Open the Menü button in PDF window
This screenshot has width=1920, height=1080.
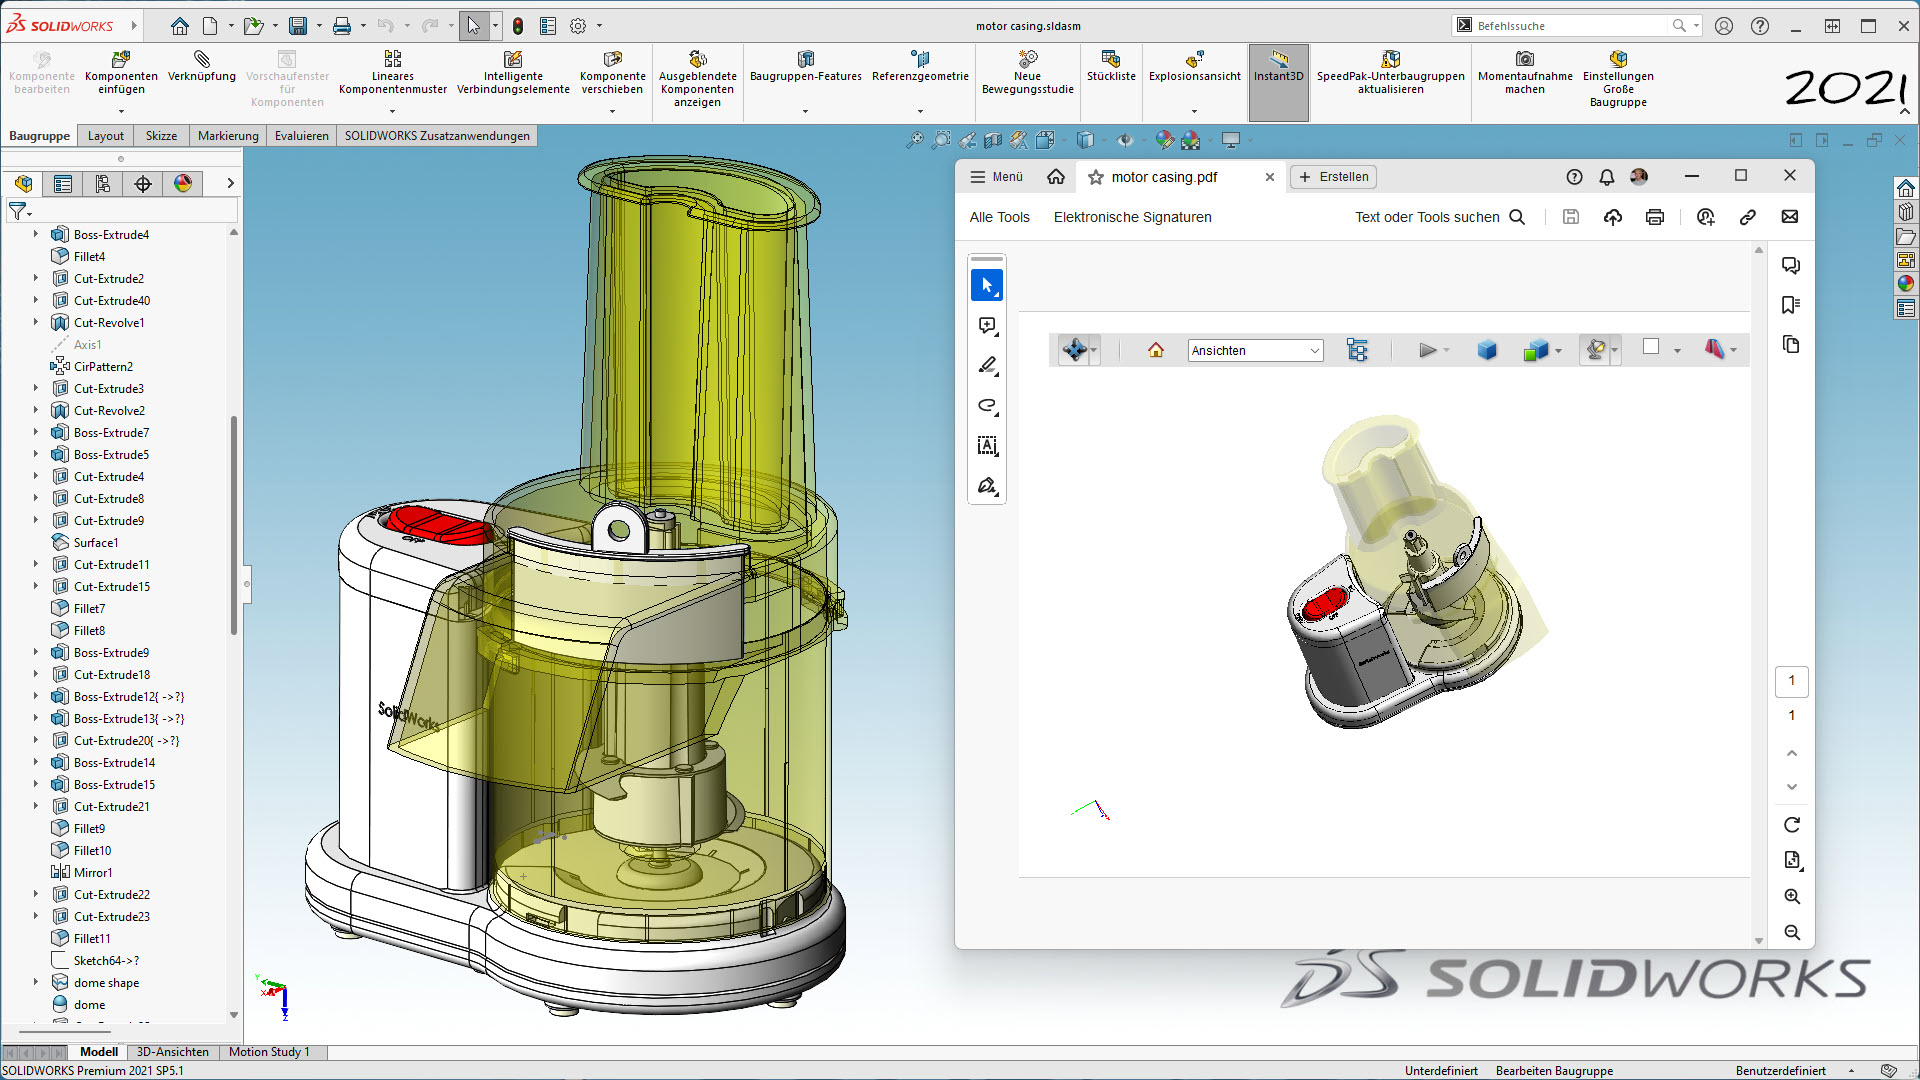(996, 177)
